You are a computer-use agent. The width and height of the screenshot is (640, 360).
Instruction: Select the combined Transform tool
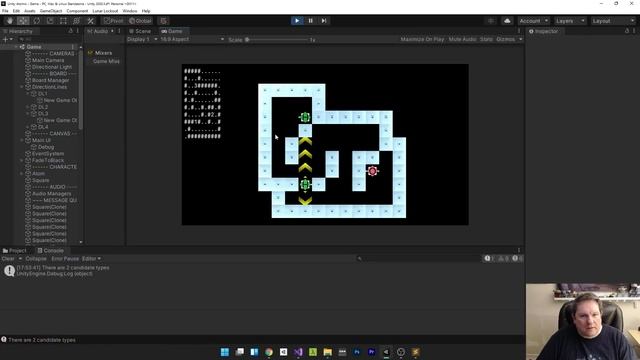[x=77, y=21]
